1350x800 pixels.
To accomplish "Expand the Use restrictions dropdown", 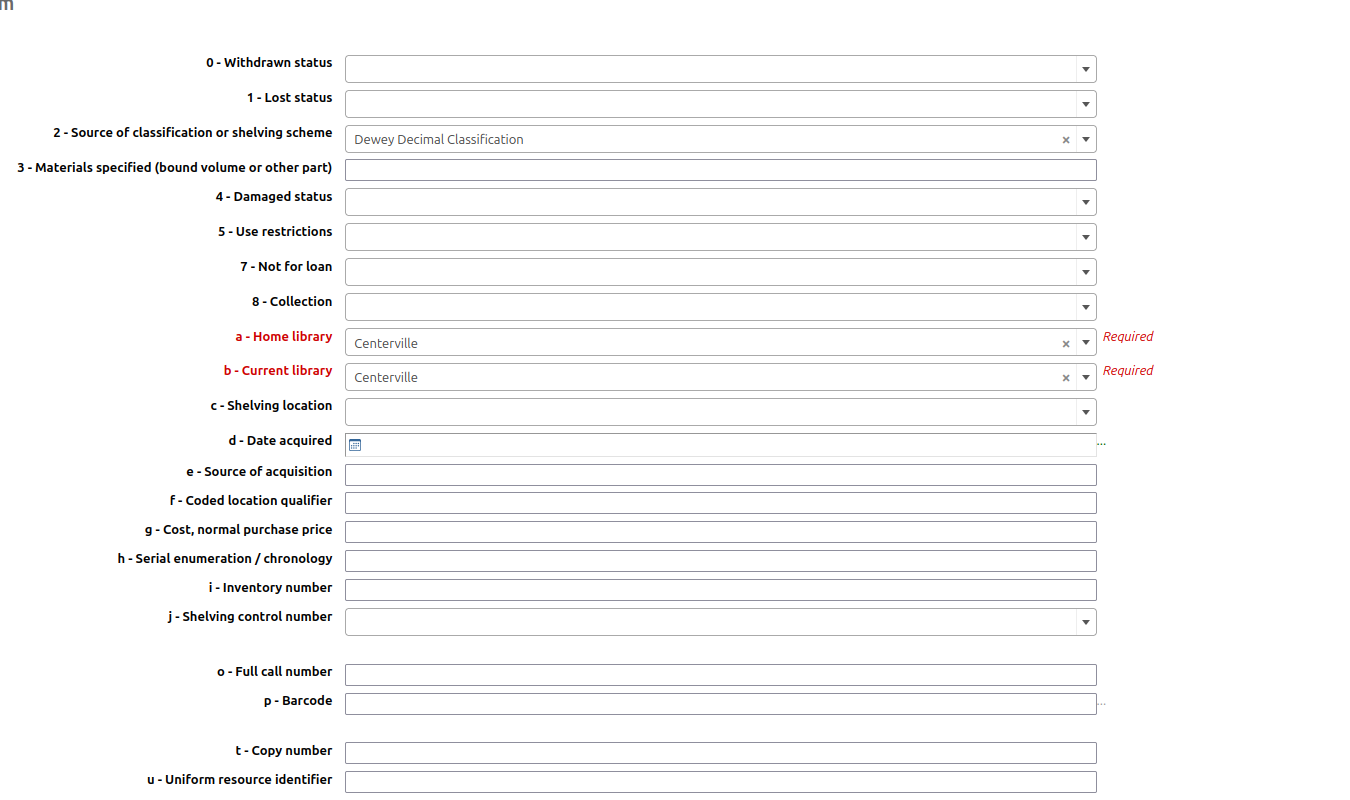I will point(1085,237).
